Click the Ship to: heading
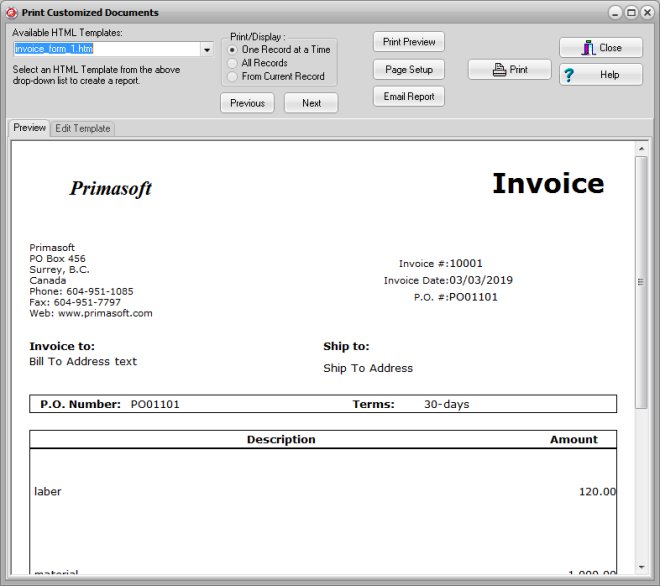This screenshot has height=586, width=660. (346, 346)
